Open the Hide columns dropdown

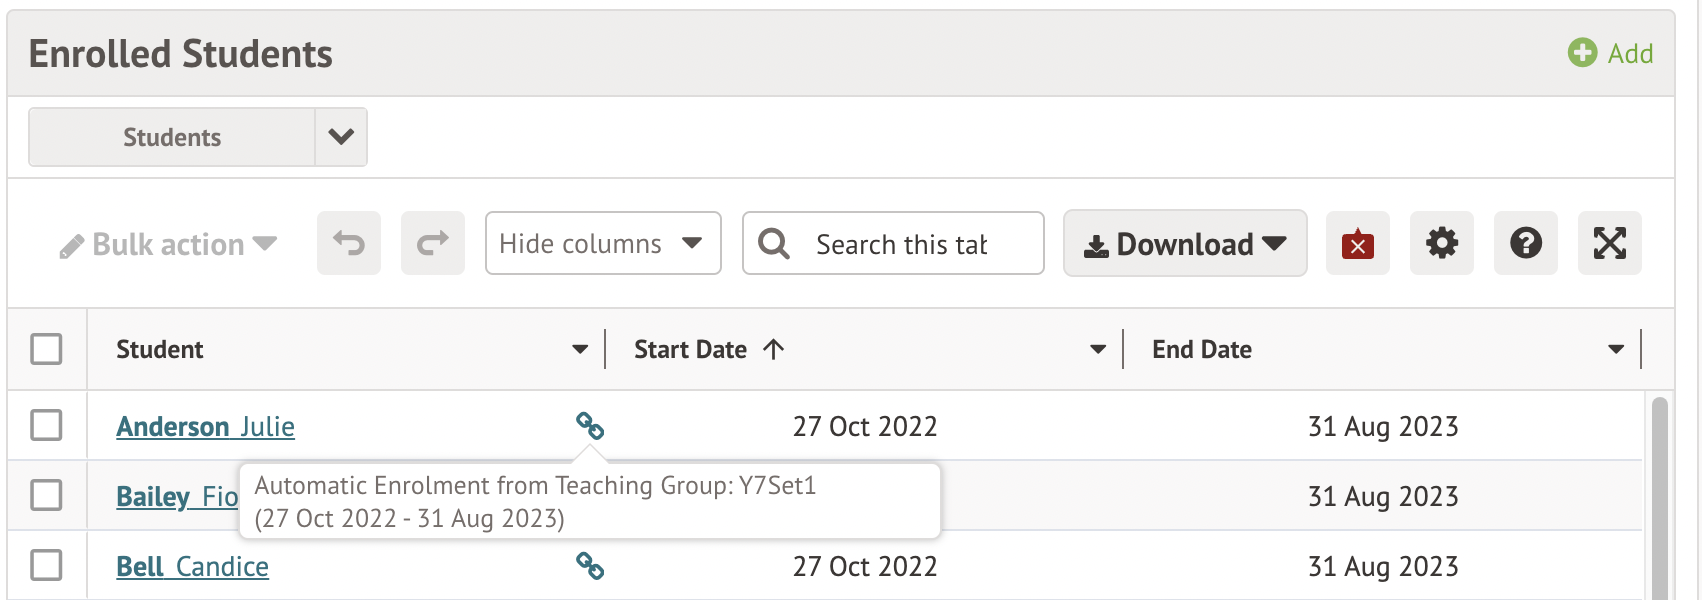click(602, 243)
